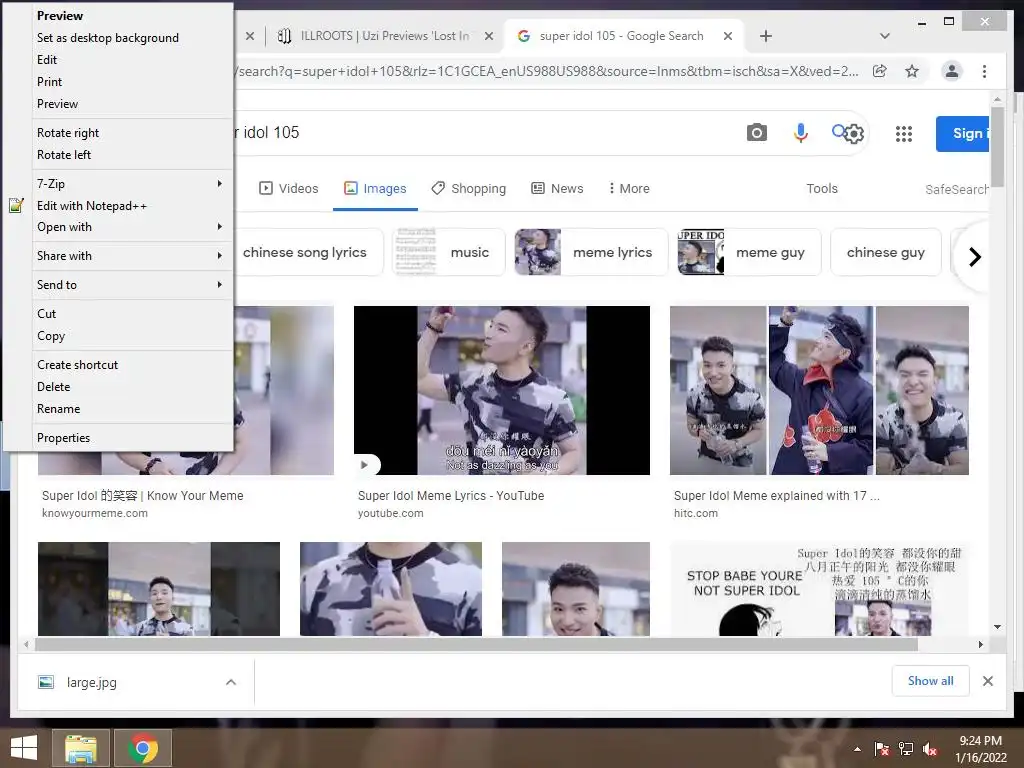Open File Explorer from taskbar

(x=80, y=748)
